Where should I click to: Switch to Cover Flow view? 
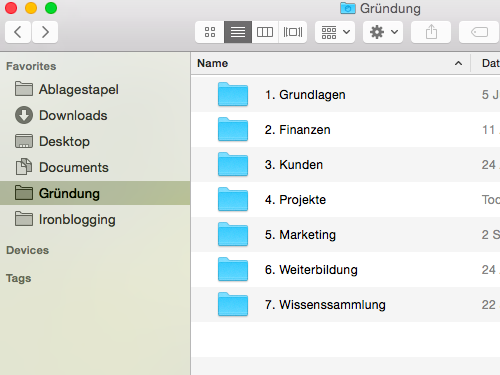point(293,32)
